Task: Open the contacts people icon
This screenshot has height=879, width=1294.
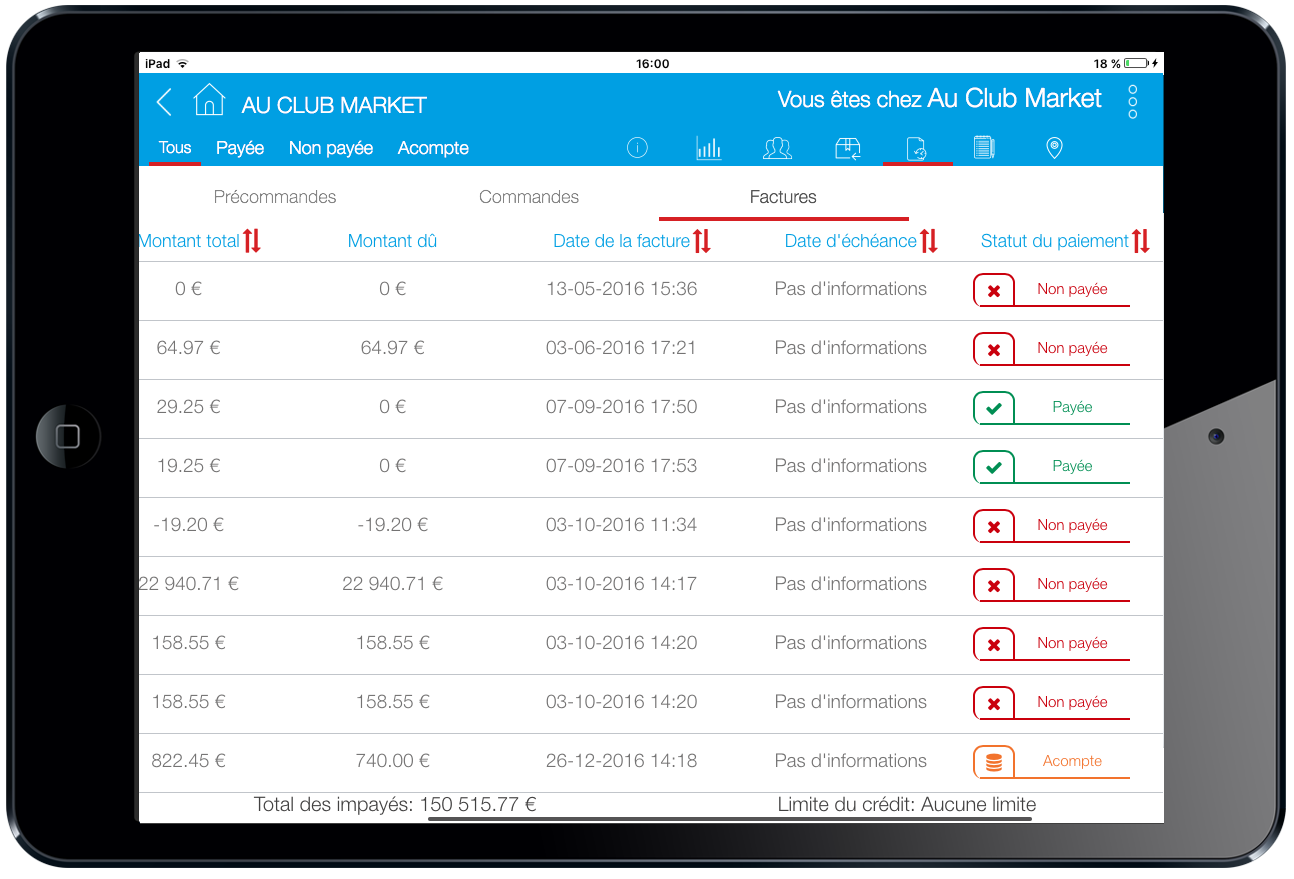Action: click(777, 148)
